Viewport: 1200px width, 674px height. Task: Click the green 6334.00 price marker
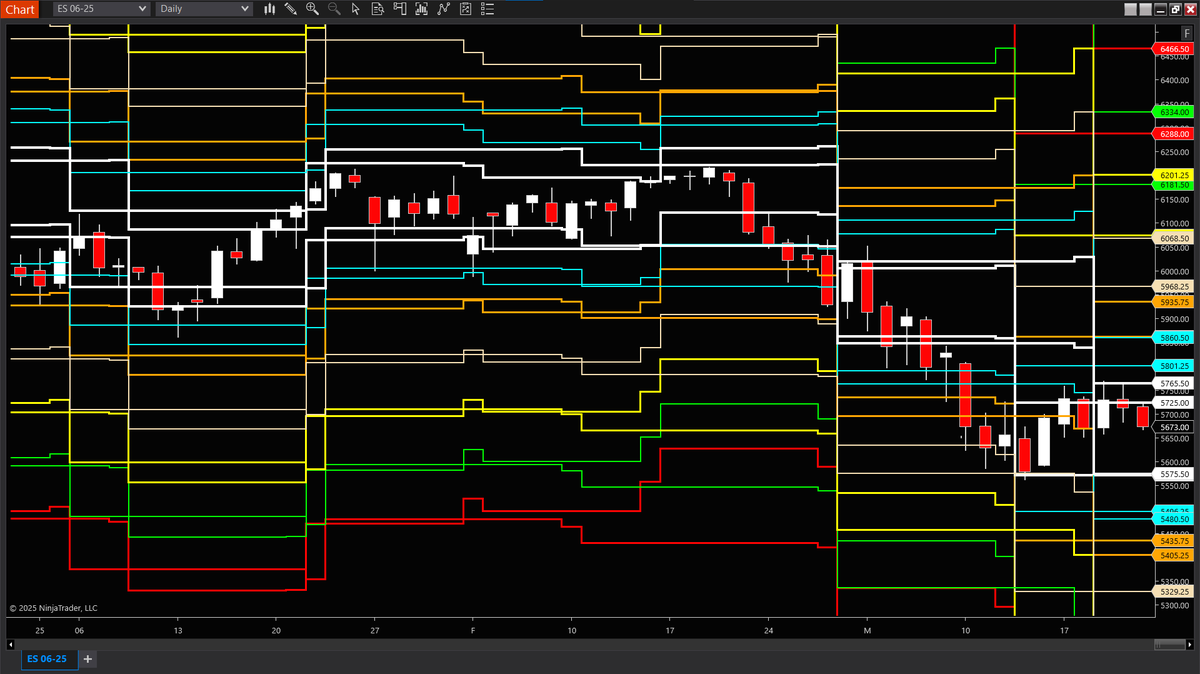coord(1172,112)
